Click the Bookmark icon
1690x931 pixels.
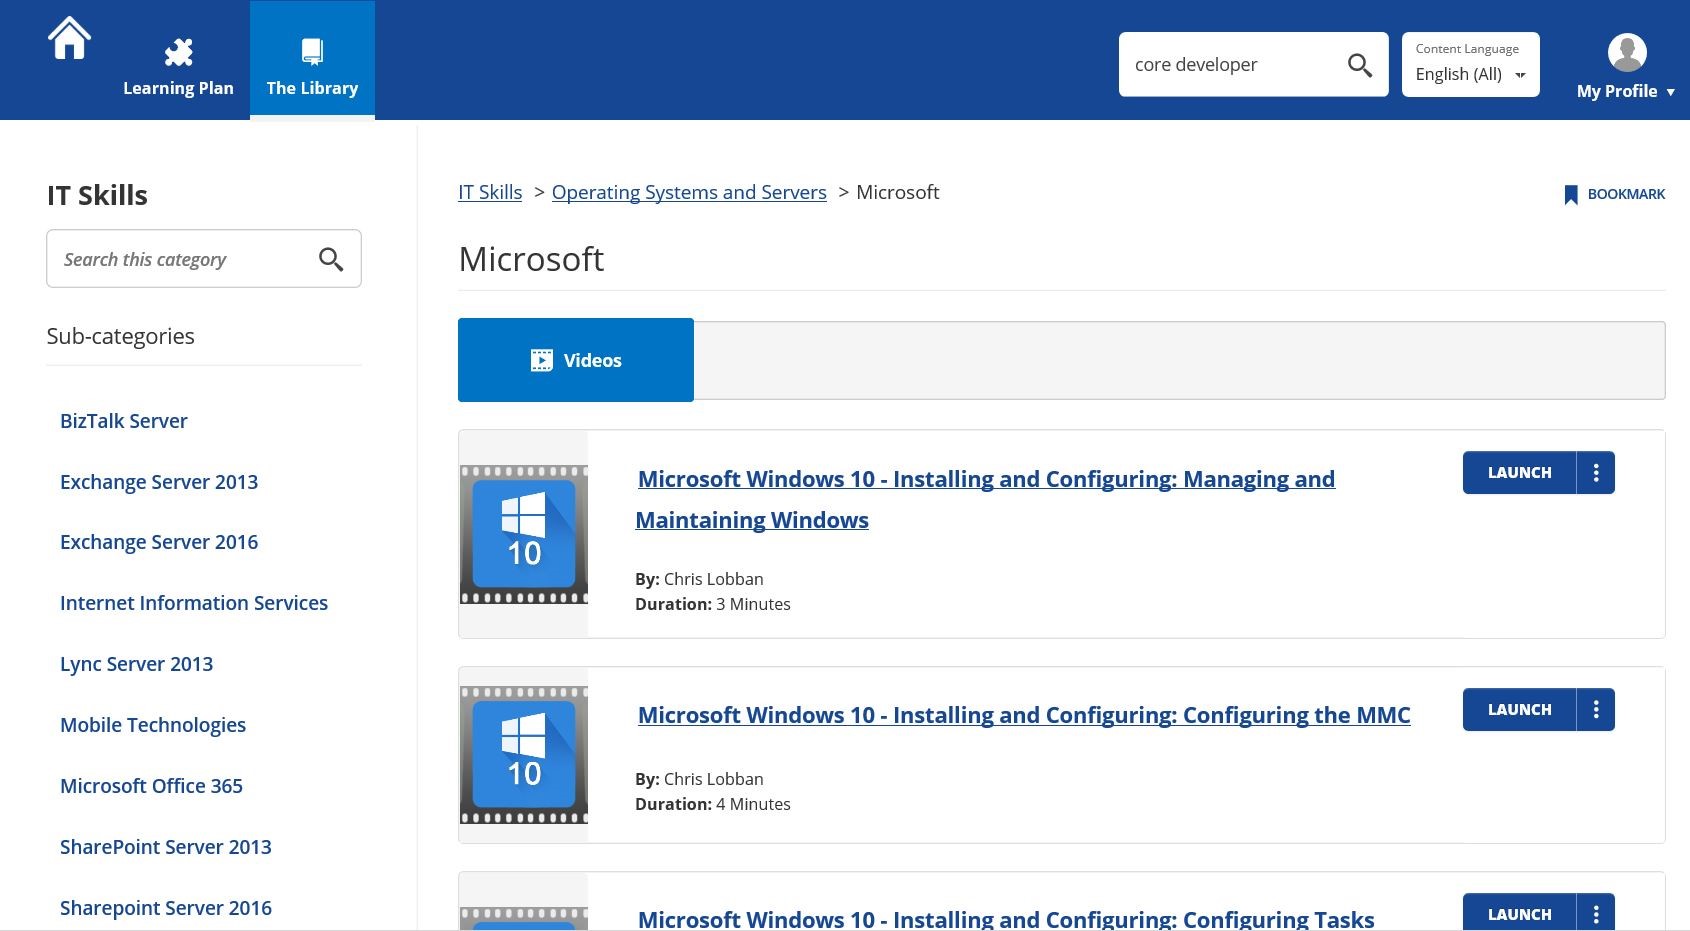pyautogui.click(x=1571, y=195)
